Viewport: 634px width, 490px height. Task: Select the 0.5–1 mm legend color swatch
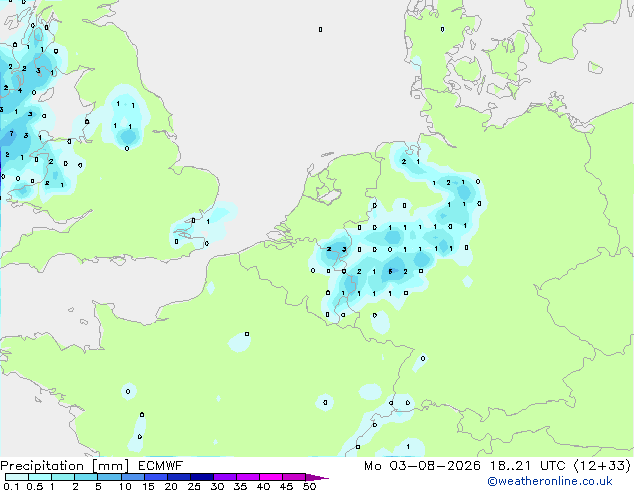coord(40,477)
